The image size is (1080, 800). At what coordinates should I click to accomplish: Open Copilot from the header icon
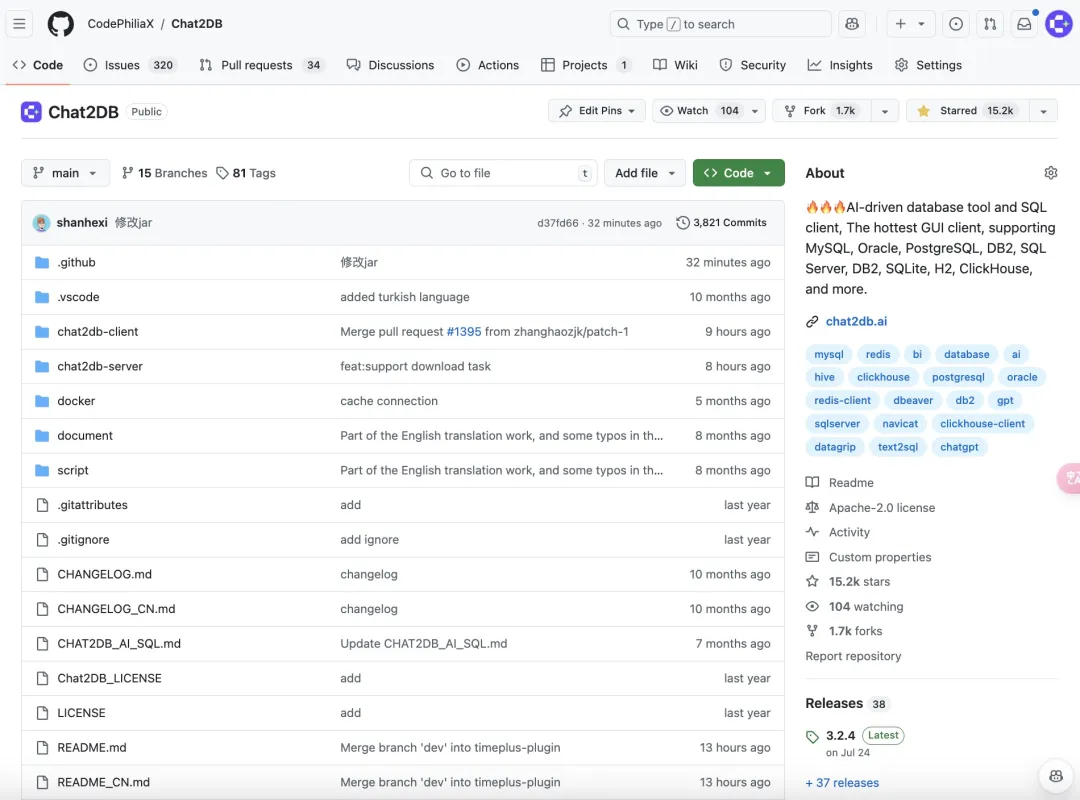click(852, 24)
